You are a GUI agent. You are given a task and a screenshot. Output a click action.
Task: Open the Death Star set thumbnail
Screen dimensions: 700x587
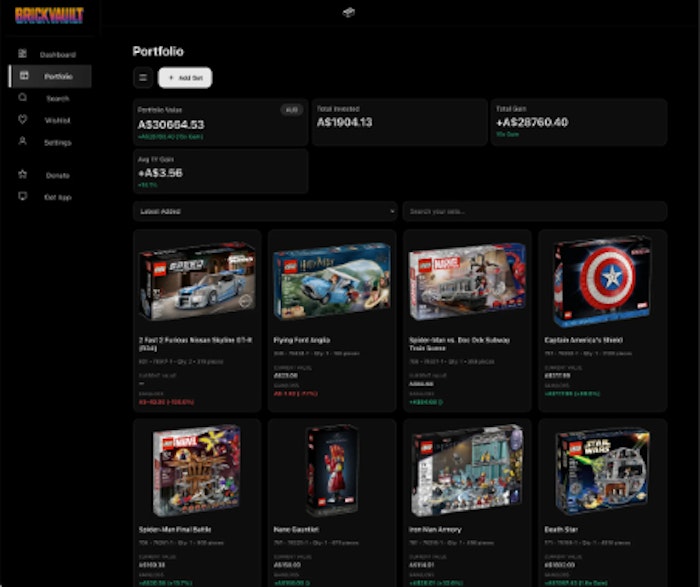(602, 470)
